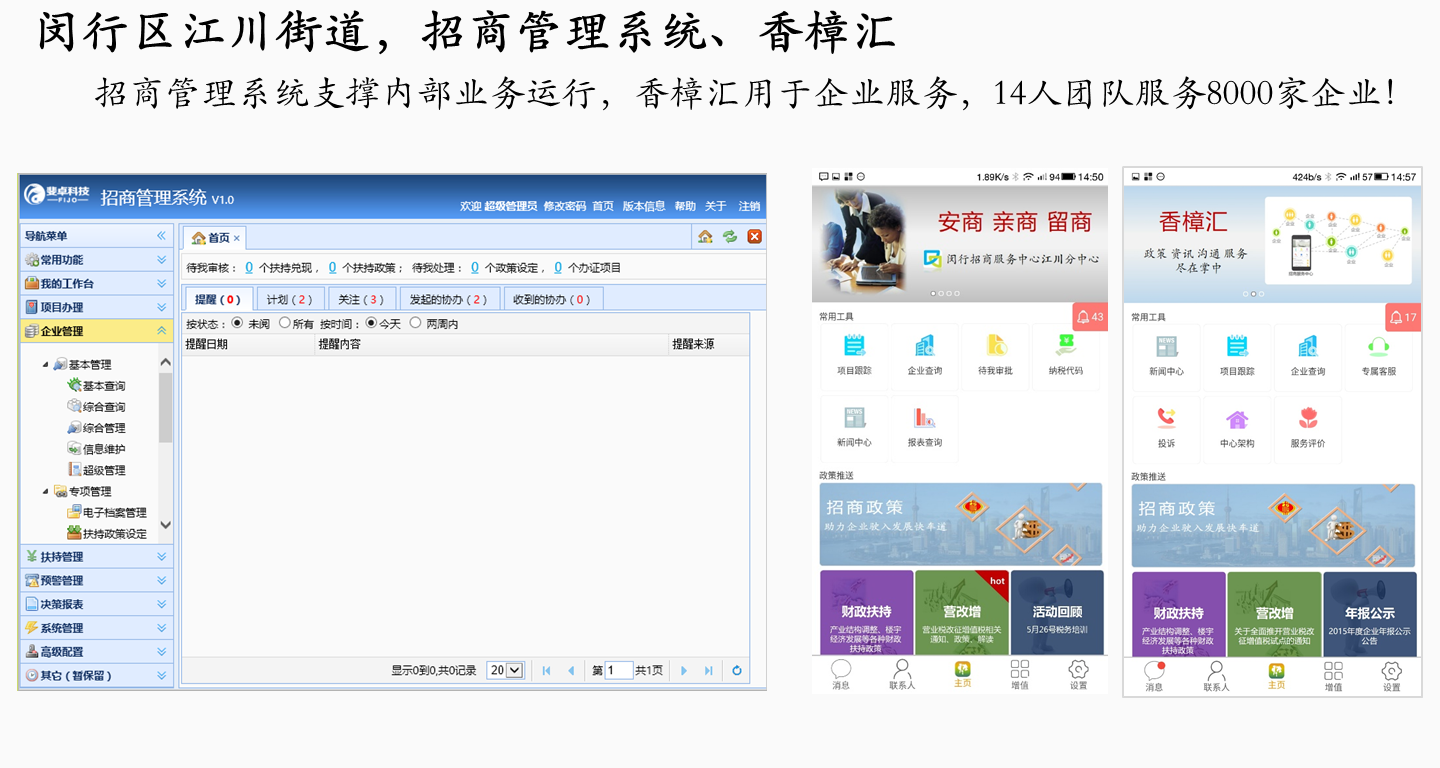Open the 纳税代码 tool icon
Image resolution: width=1440 pixels, height=768 pixels.
pyautogui.click(x=1066, y=347)
